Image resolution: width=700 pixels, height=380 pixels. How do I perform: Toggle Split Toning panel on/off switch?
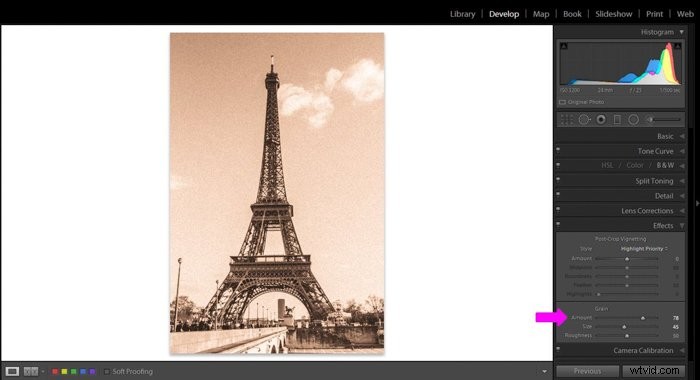[x=558, y=180]
